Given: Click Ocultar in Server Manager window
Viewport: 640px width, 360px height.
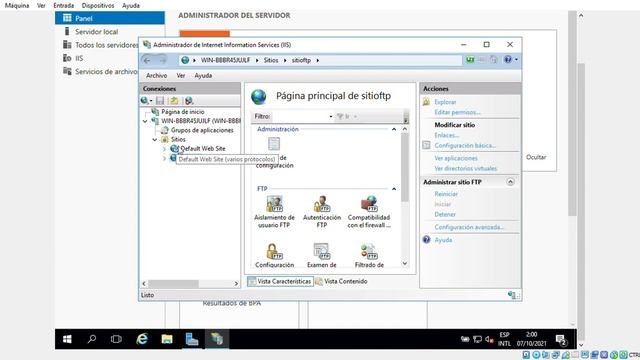Looking at the screenshot, I should 536,157.
